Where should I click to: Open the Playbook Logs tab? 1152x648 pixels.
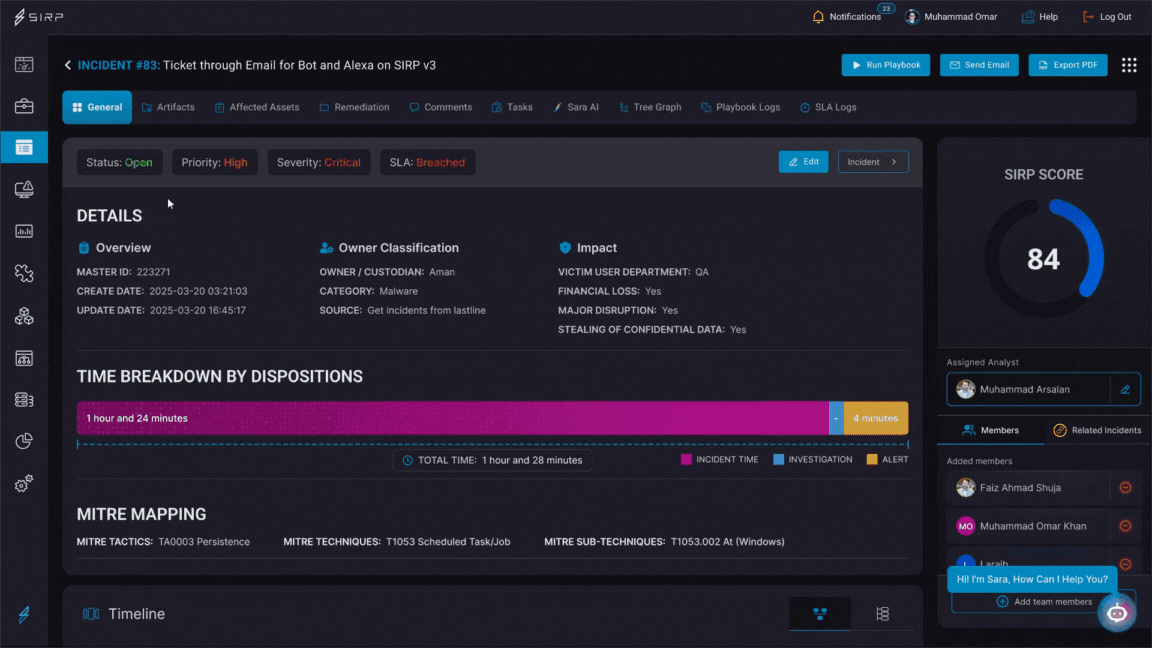point(741,107)
